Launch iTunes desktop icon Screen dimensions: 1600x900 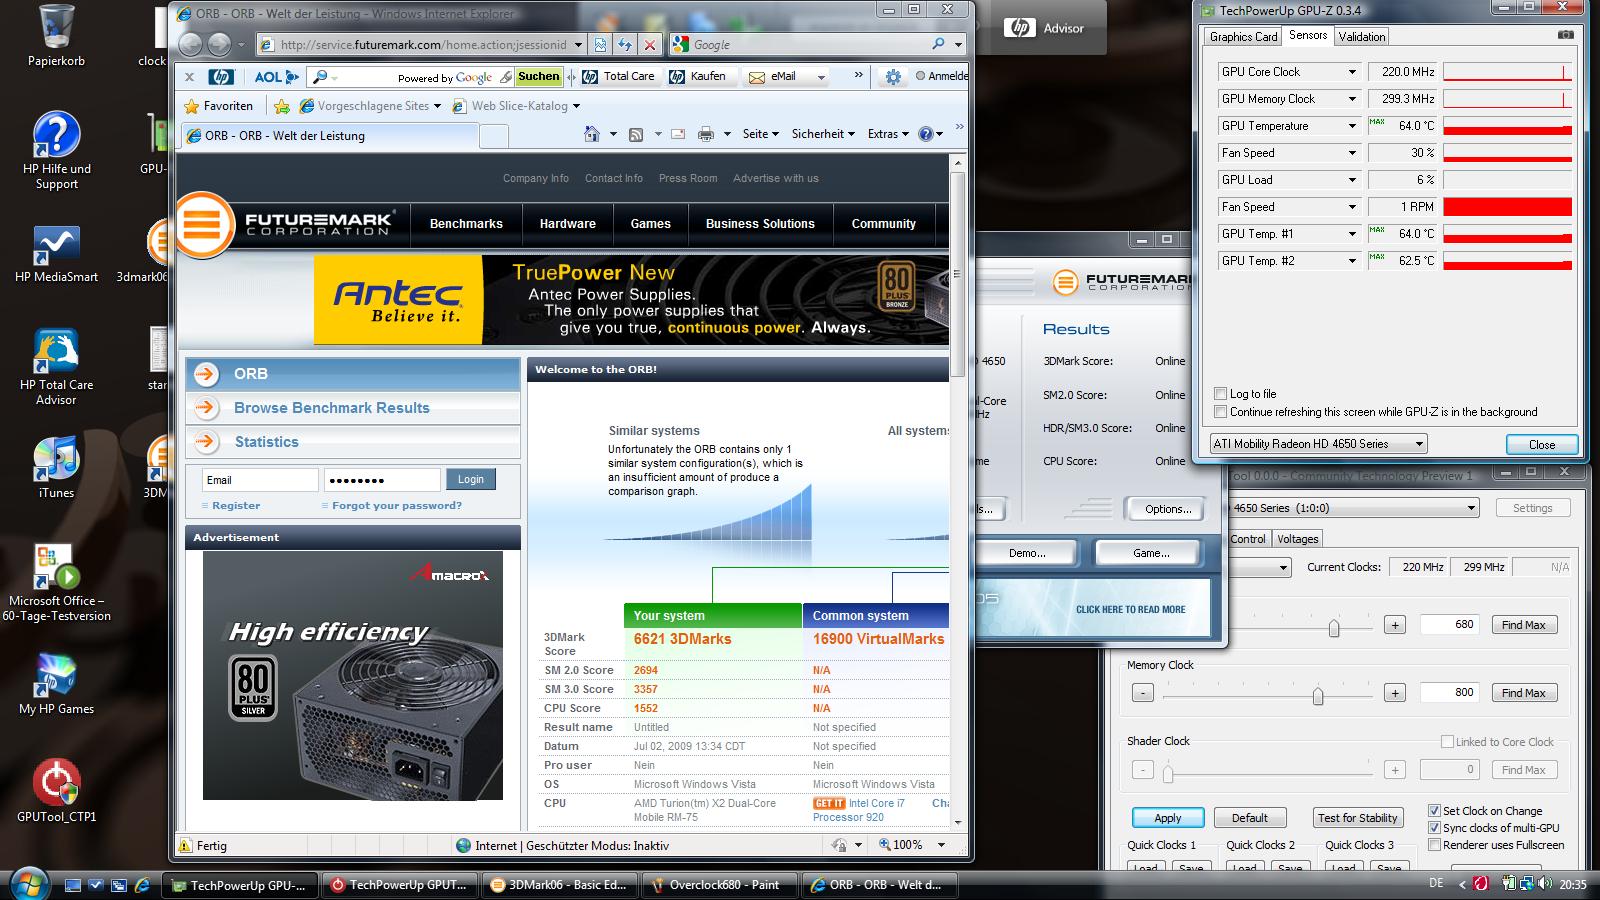coord(56,468)
